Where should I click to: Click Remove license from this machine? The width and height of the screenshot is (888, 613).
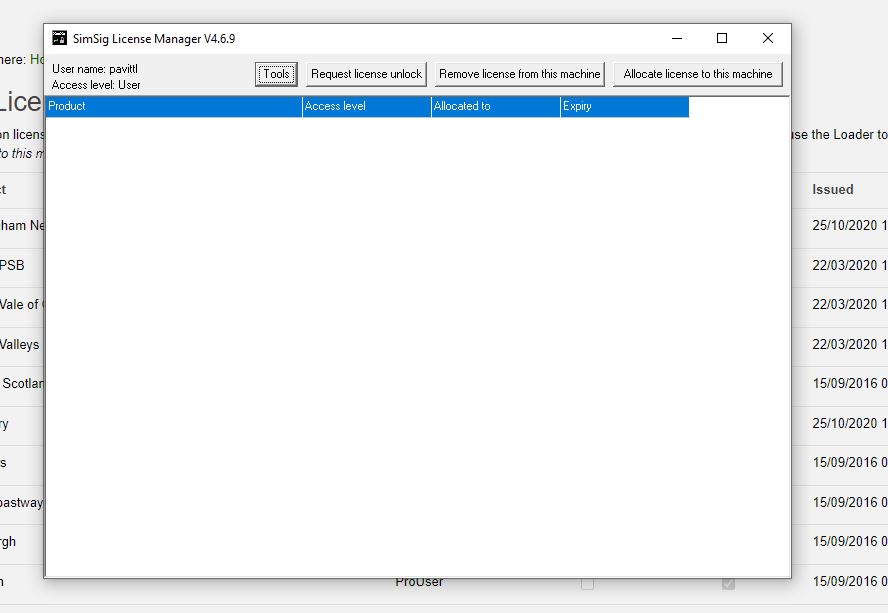click(519, 74)
